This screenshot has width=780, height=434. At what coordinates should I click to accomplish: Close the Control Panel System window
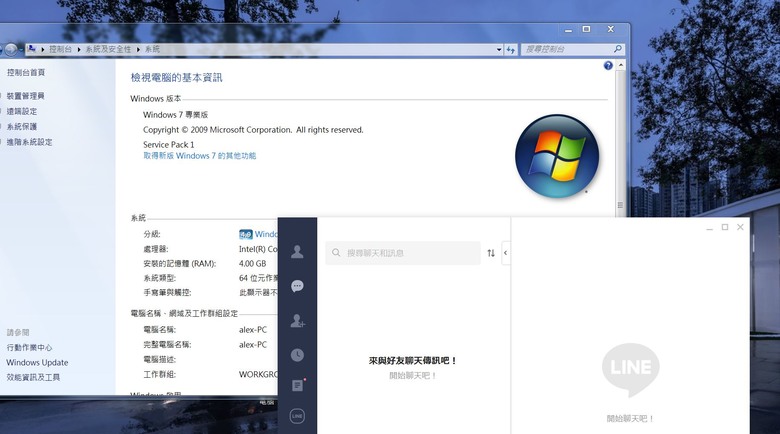611,29
